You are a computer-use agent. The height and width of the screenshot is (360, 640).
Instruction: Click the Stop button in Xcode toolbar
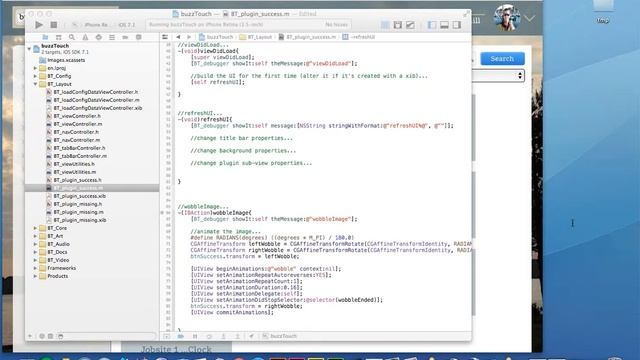53,25
